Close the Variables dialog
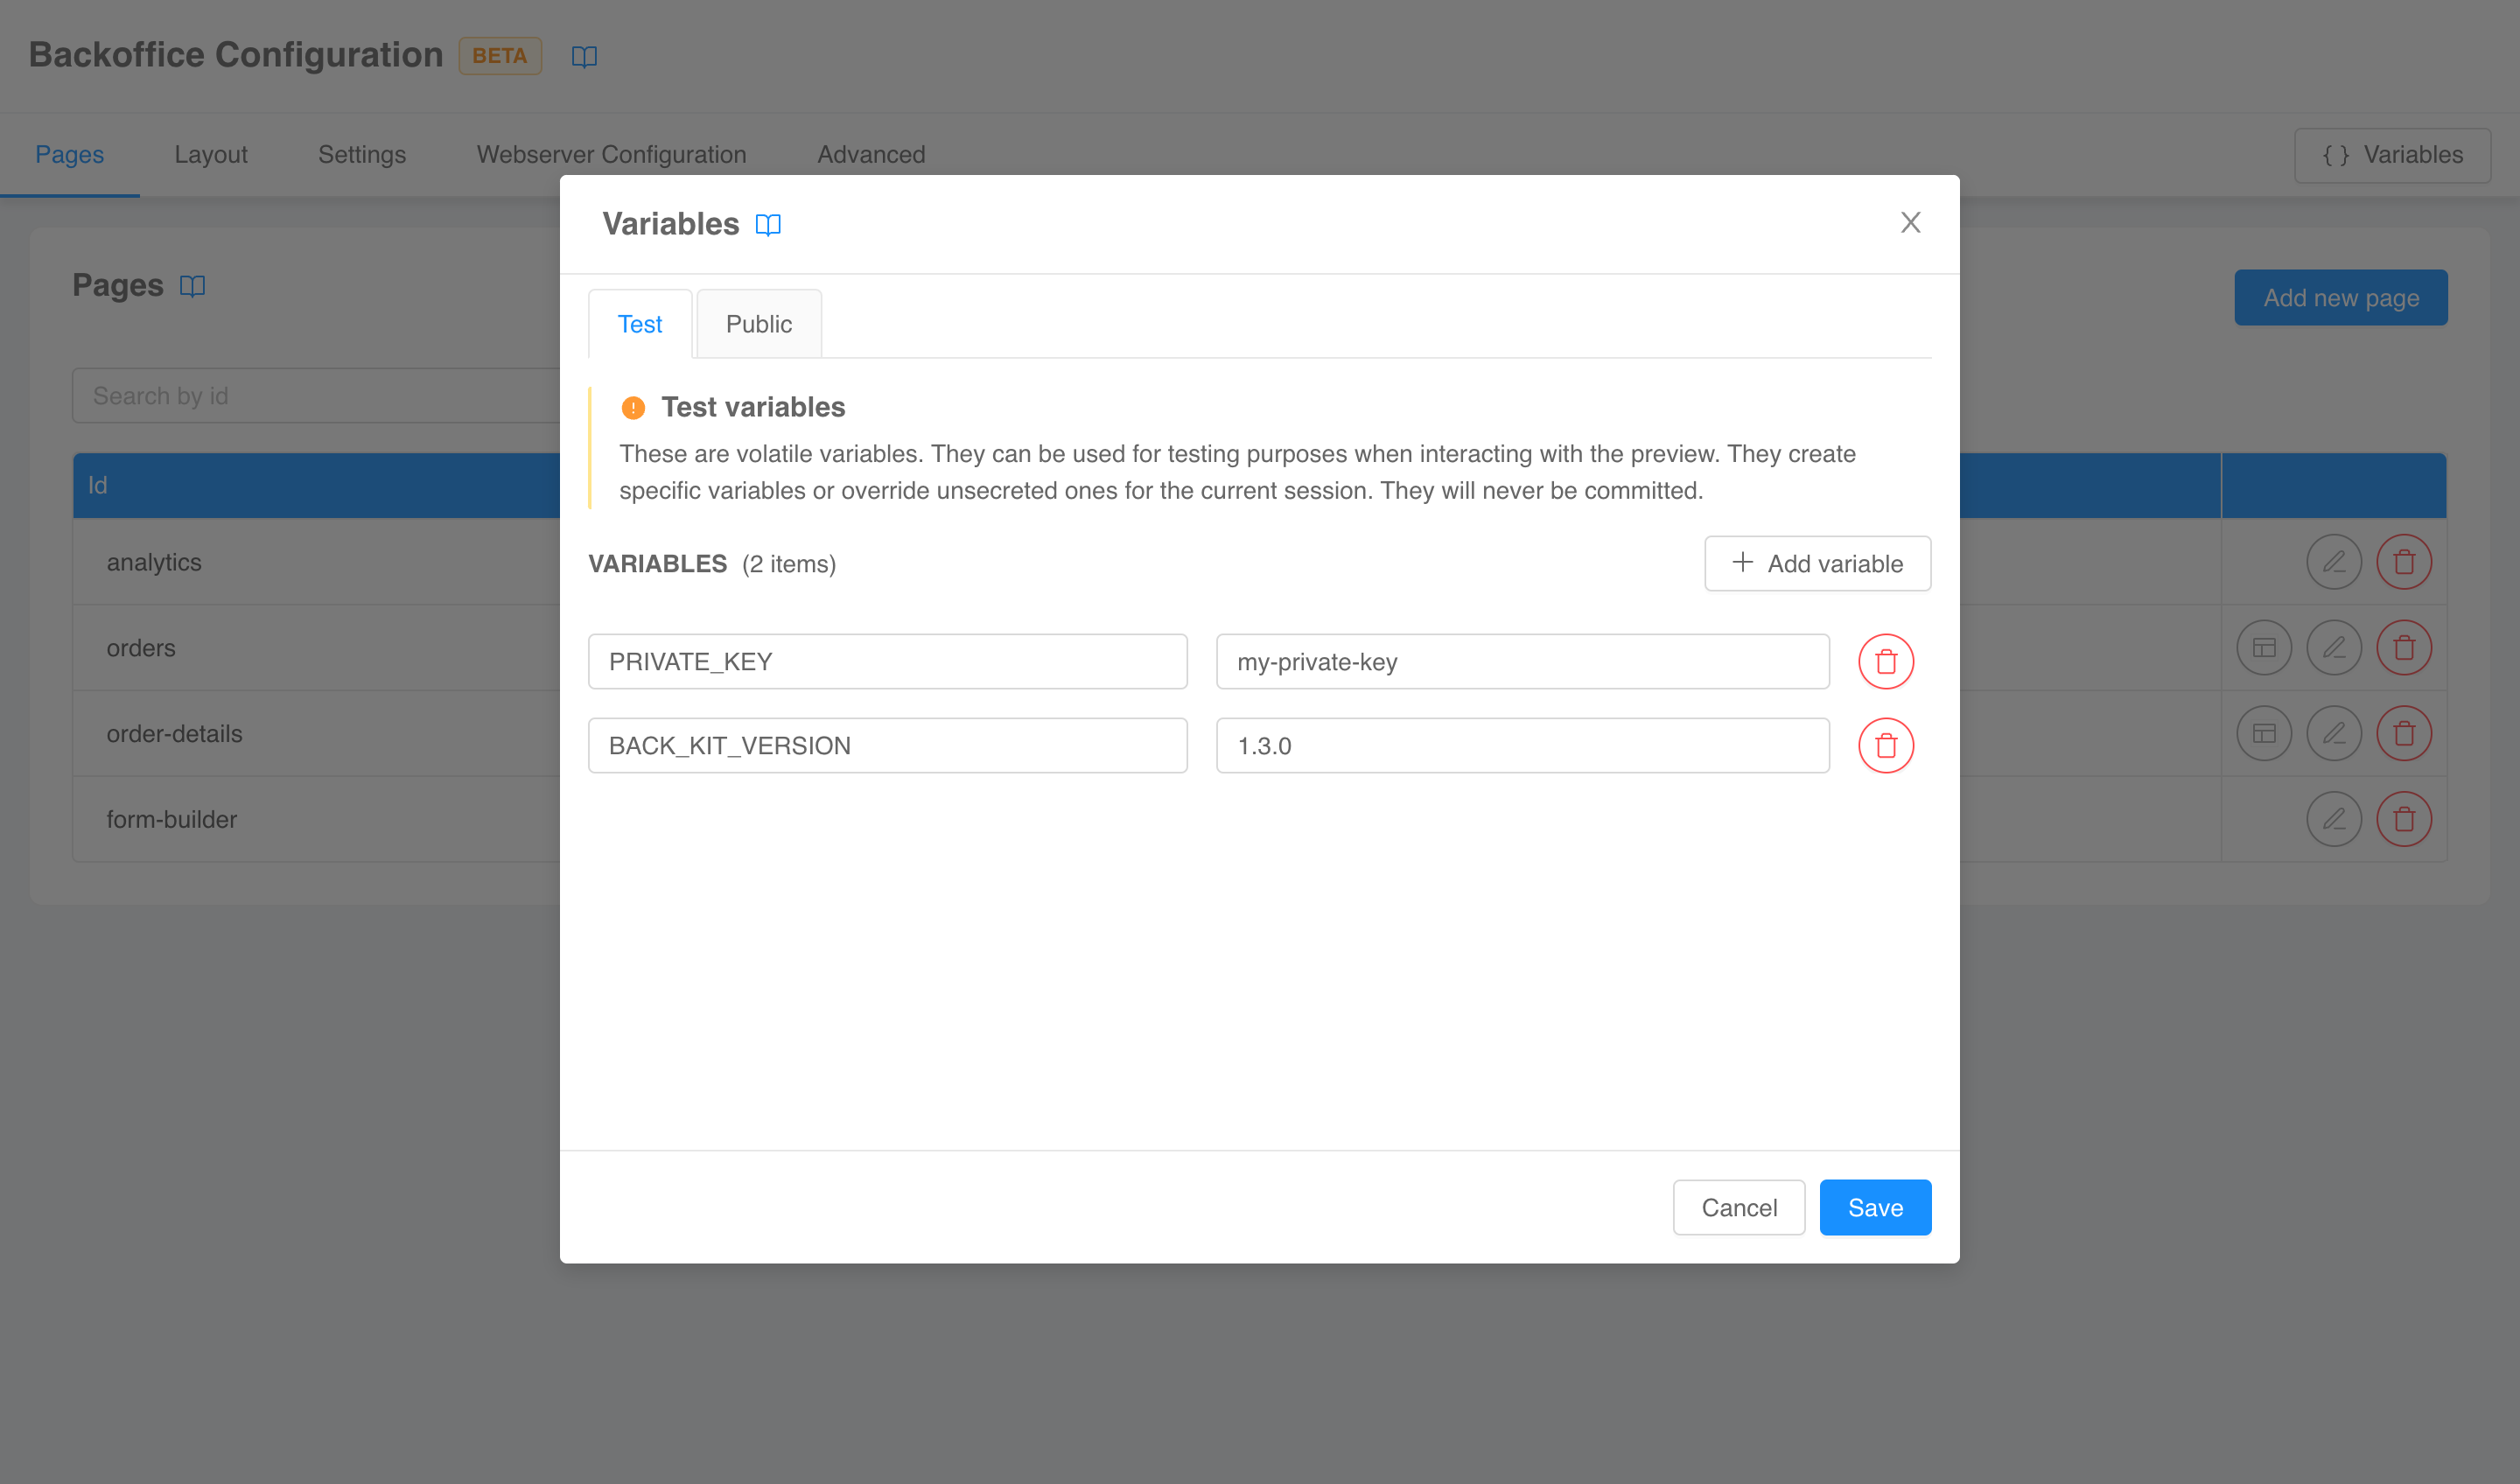The width and height of the screenshot is (2520, 1484). [1911, 222]
